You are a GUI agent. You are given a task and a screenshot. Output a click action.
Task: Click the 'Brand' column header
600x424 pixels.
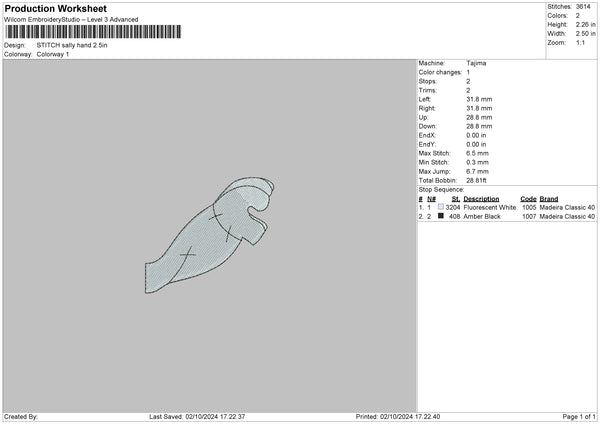point(549,199)
